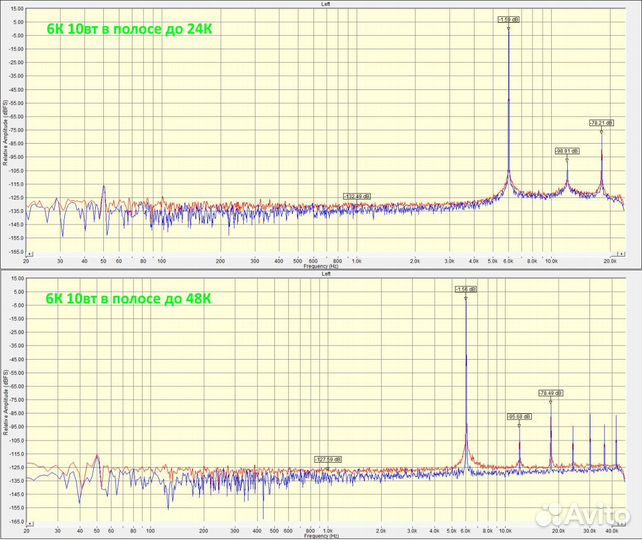Click the green "6К 10вт в полосе до 48К" annotation
This screenshot has width=642, height=540.
point(128,298)
